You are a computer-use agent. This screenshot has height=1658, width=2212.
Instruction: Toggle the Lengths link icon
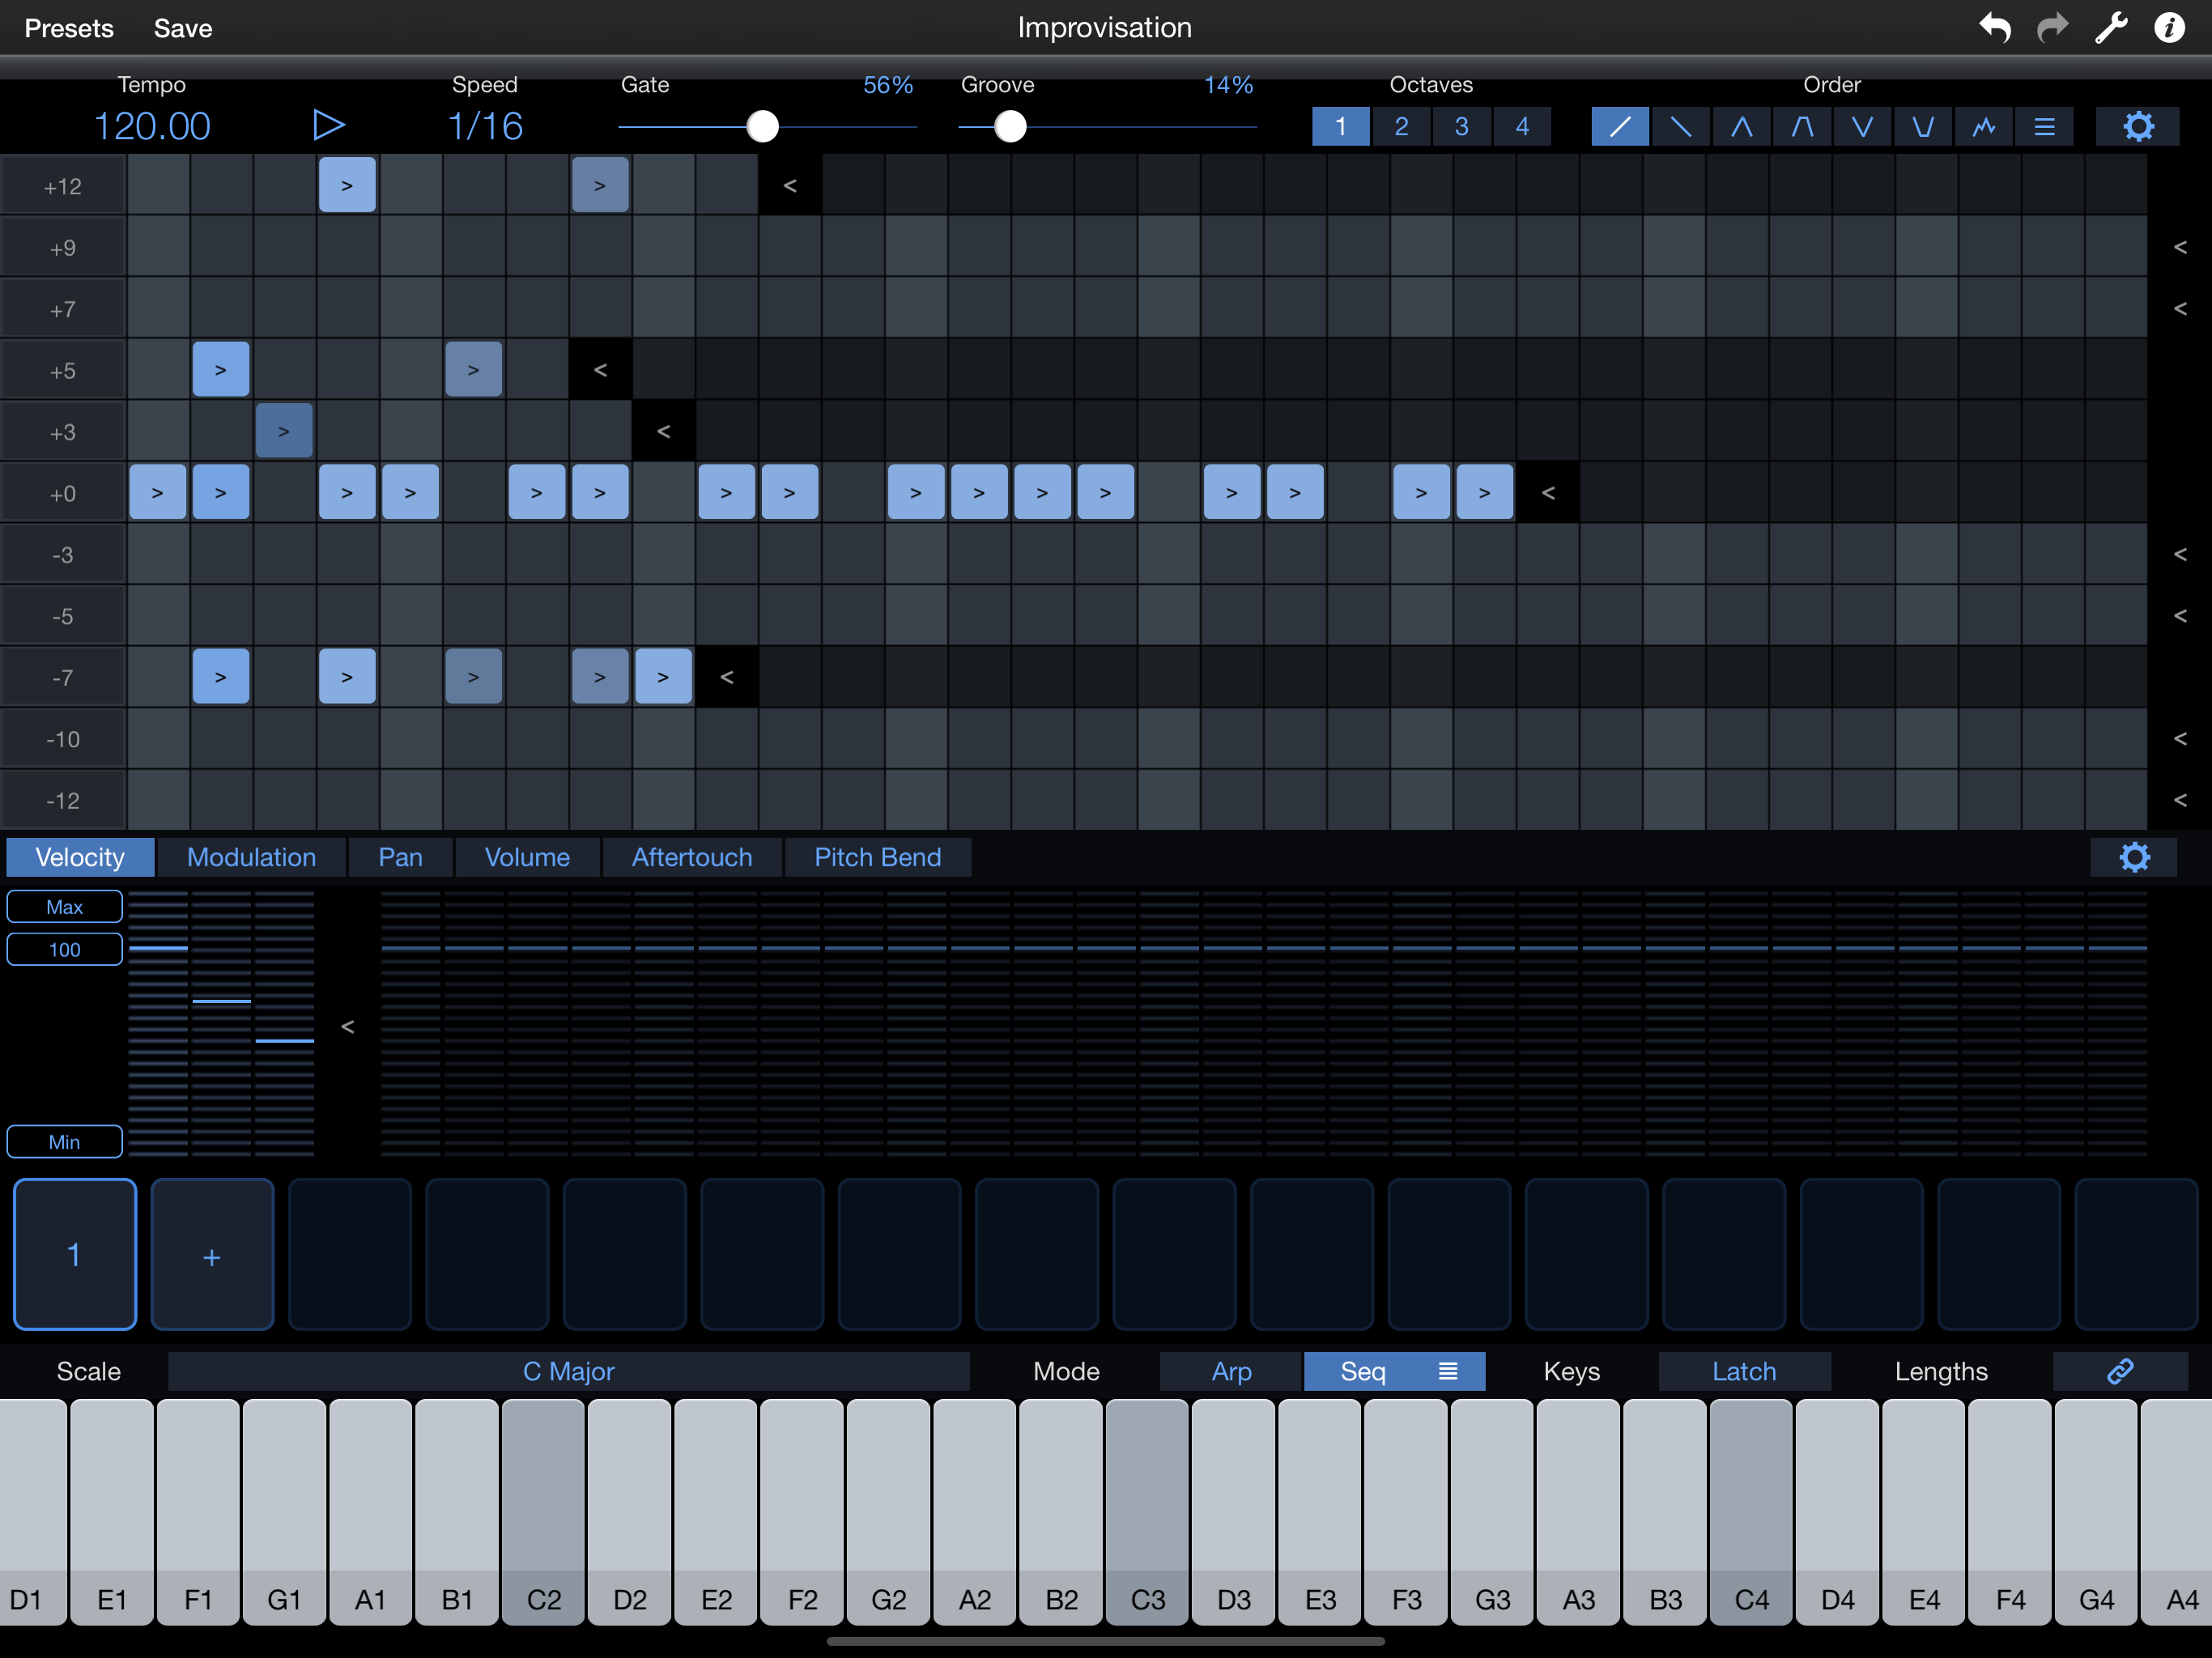click(2120, 1371)
